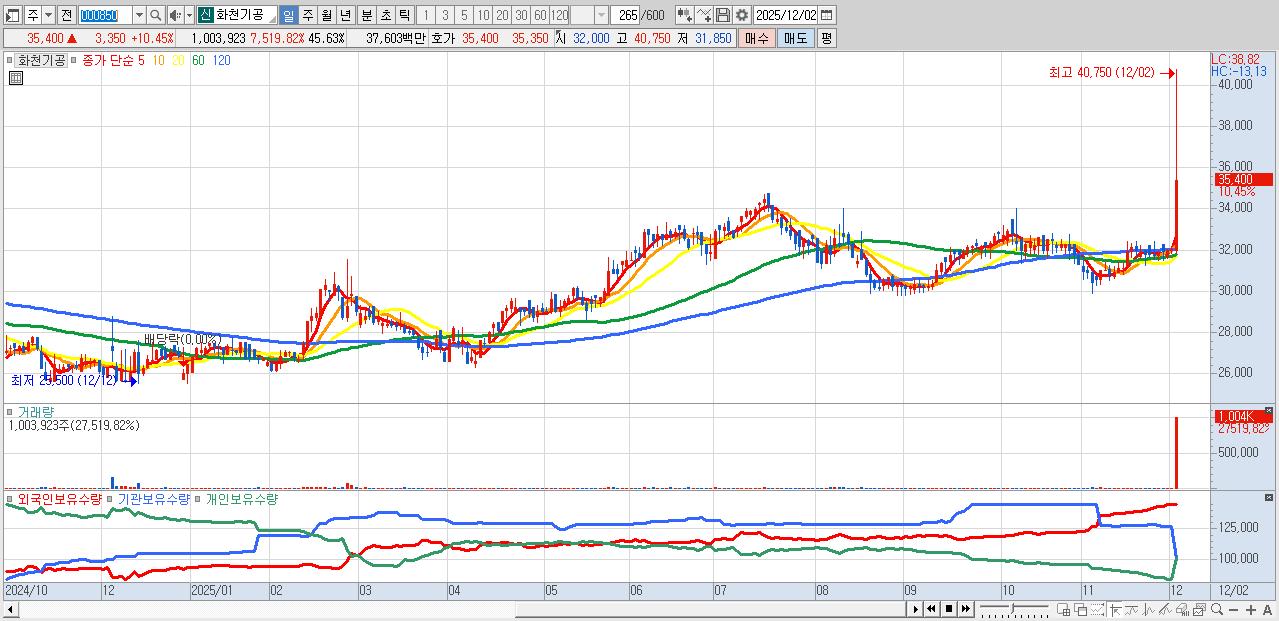Click the green 신 badge icon
Screen dimensions: 1279x621
point(204,15)
